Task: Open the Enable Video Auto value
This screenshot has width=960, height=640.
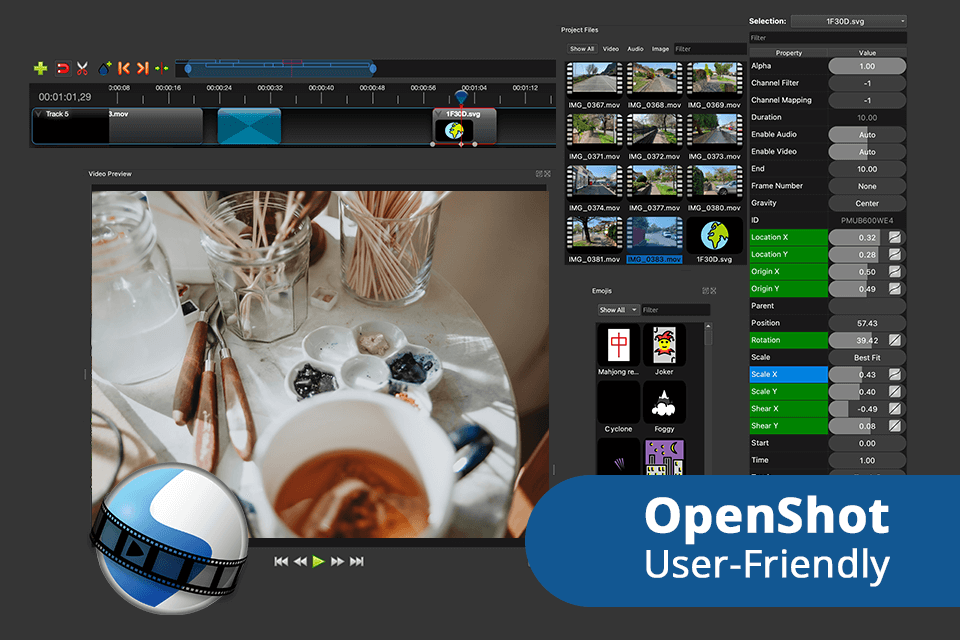Action: (x=867, y=151)
